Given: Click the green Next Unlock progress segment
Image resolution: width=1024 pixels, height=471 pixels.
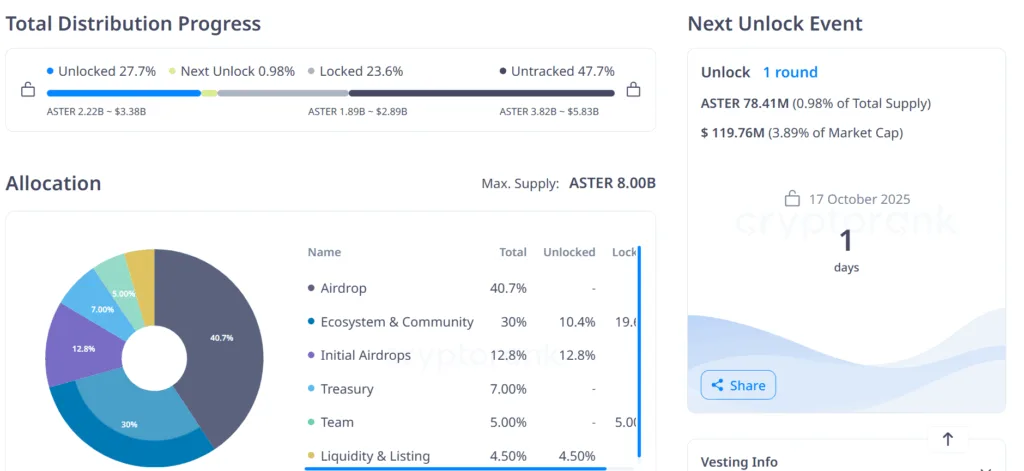Looking at the screenshot, I should 209,93.
